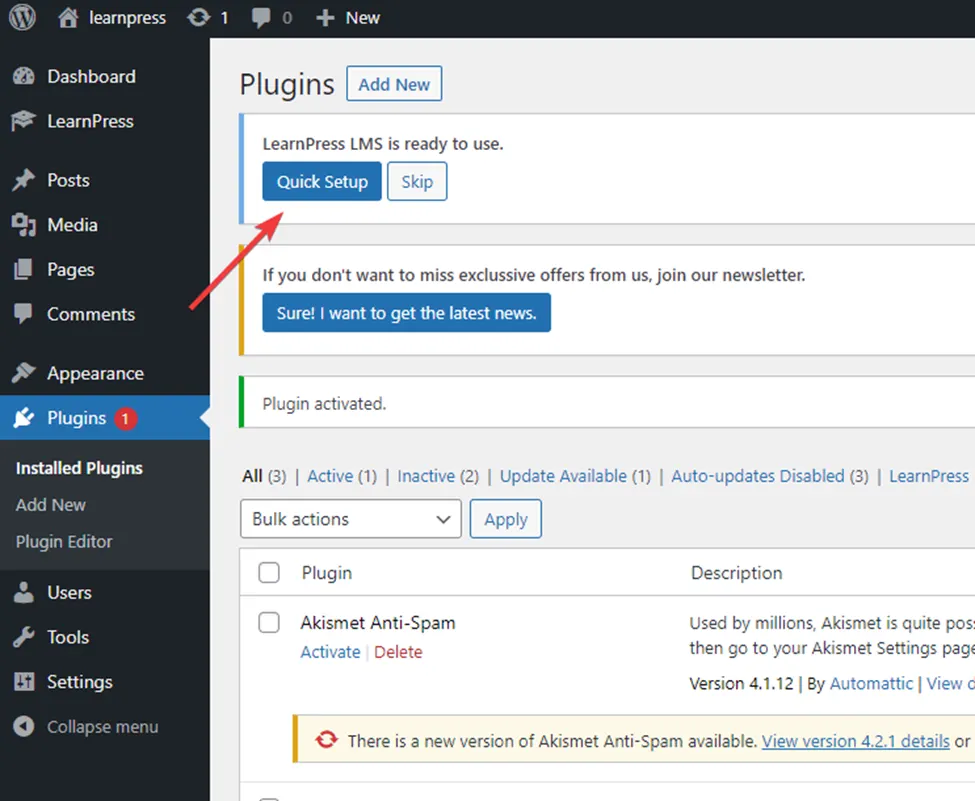Screen dimensions: 975x801
Task: Click the updates icon in the top bar
Action: (x=198, y=17)
